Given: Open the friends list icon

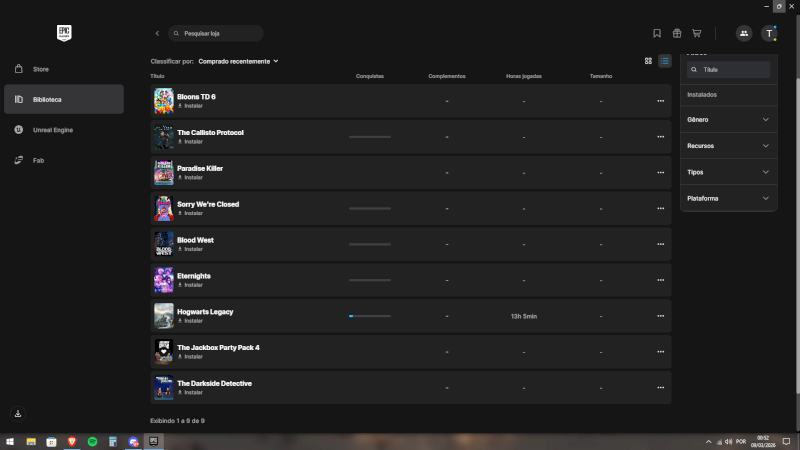Looking at the screenshot, I should pyautogui.click(x=744, y=33).
